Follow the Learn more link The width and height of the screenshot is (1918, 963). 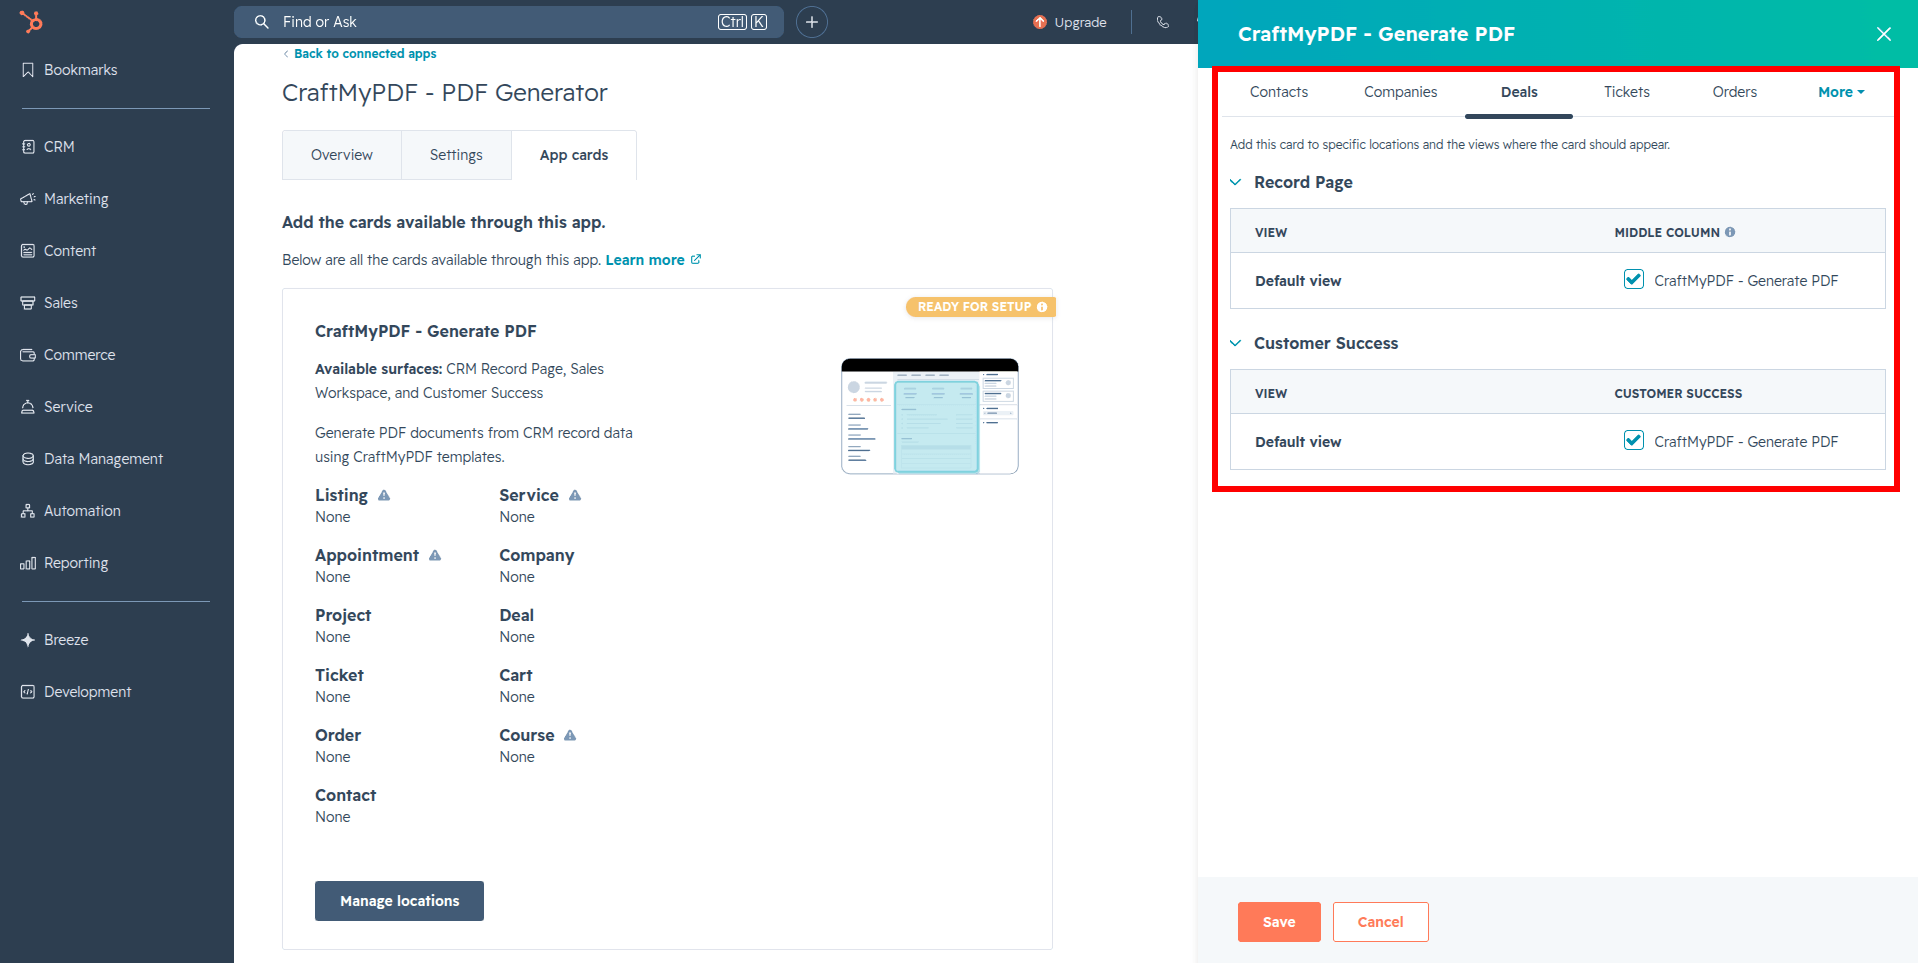pos(653,260)
